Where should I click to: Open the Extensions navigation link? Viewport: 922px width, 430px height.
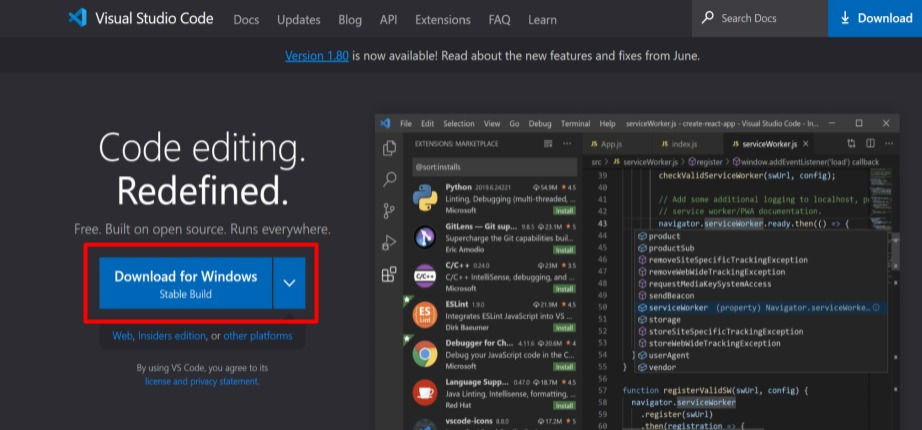(443, 19)
